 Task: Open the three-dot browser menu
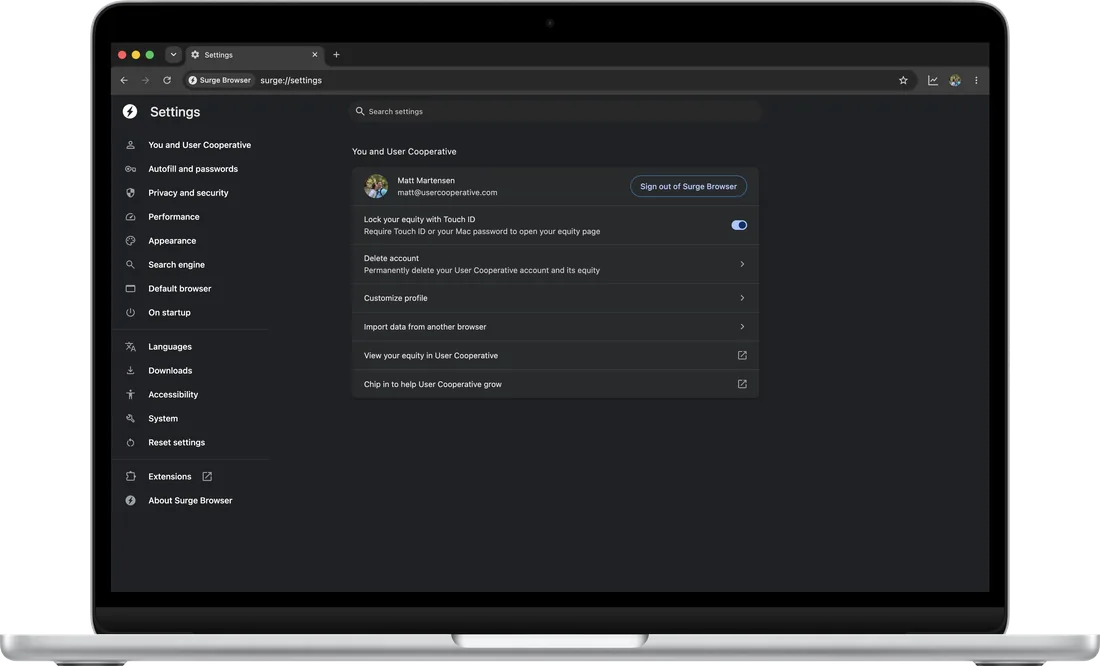click(x=976, y=81)
